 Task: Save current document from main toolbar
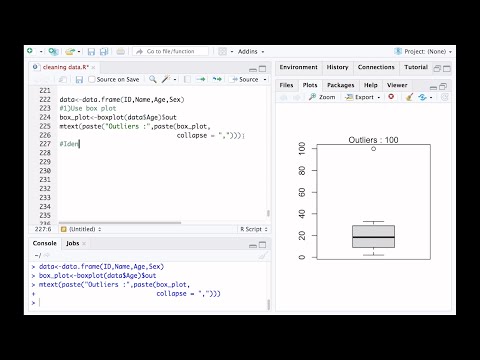[91, 51]
